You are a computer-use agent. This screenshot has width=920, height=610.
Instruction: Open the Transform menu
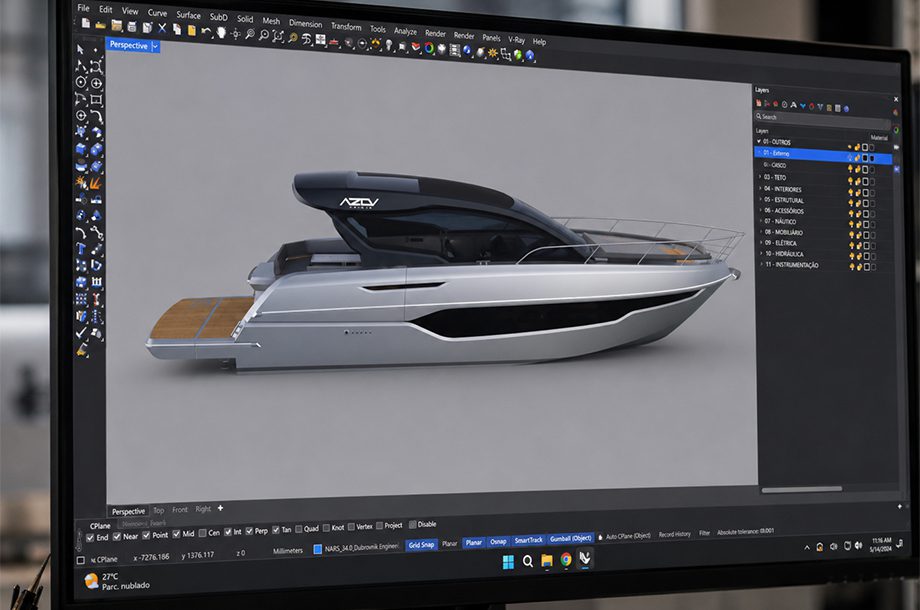click(x=346, y=26)
